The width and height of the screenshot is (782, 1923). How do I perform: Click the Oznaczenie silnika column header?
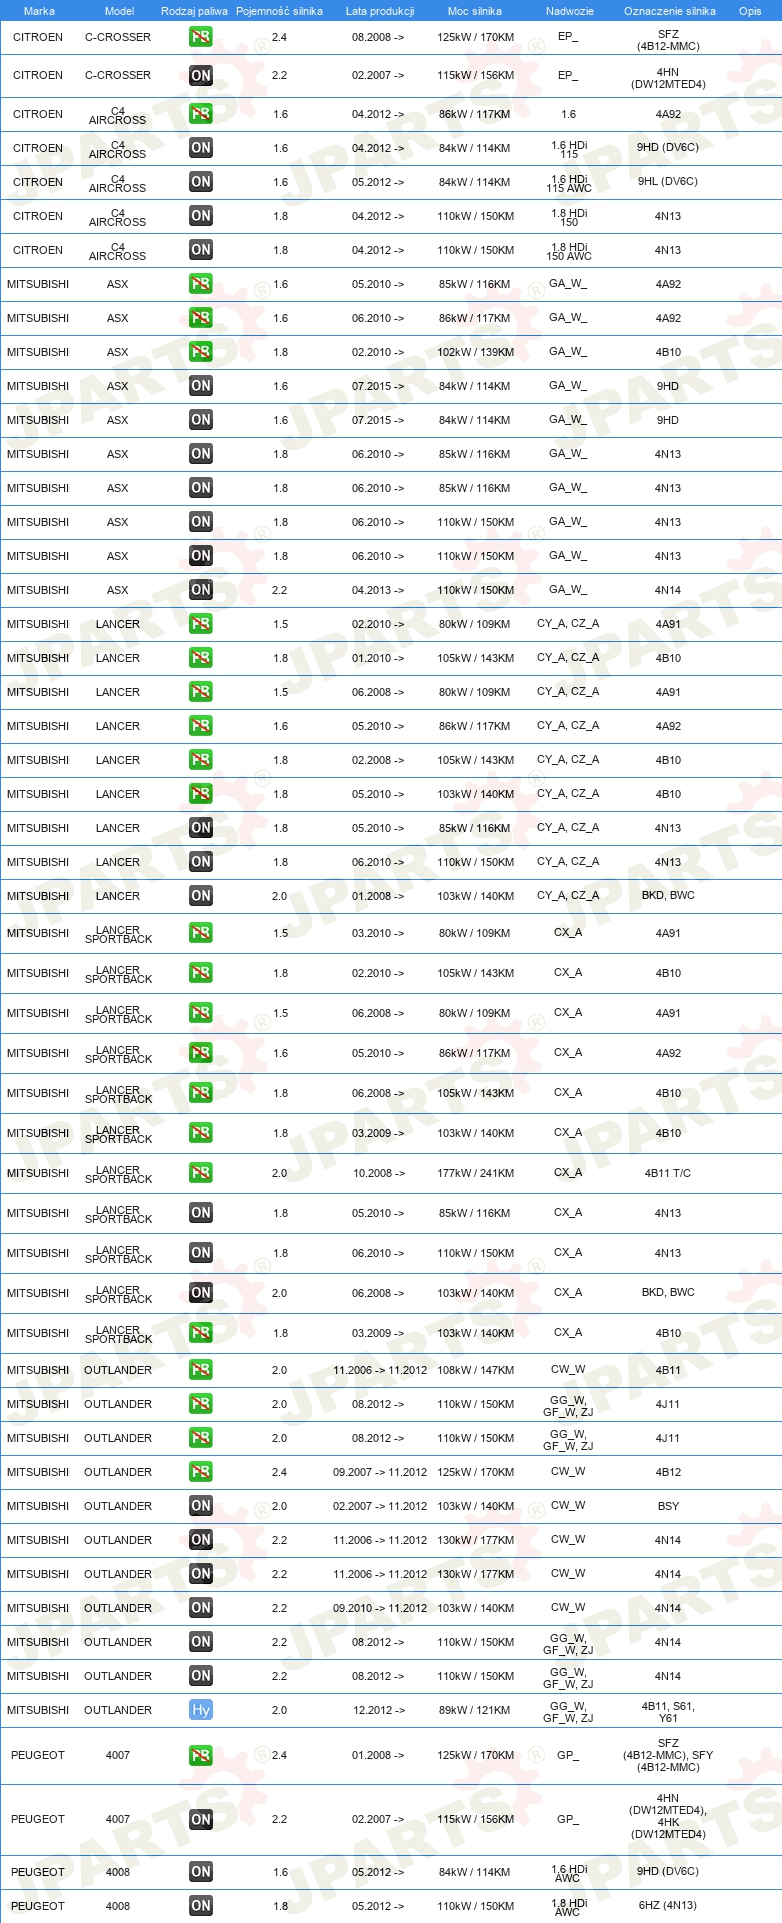pos(669,11)
